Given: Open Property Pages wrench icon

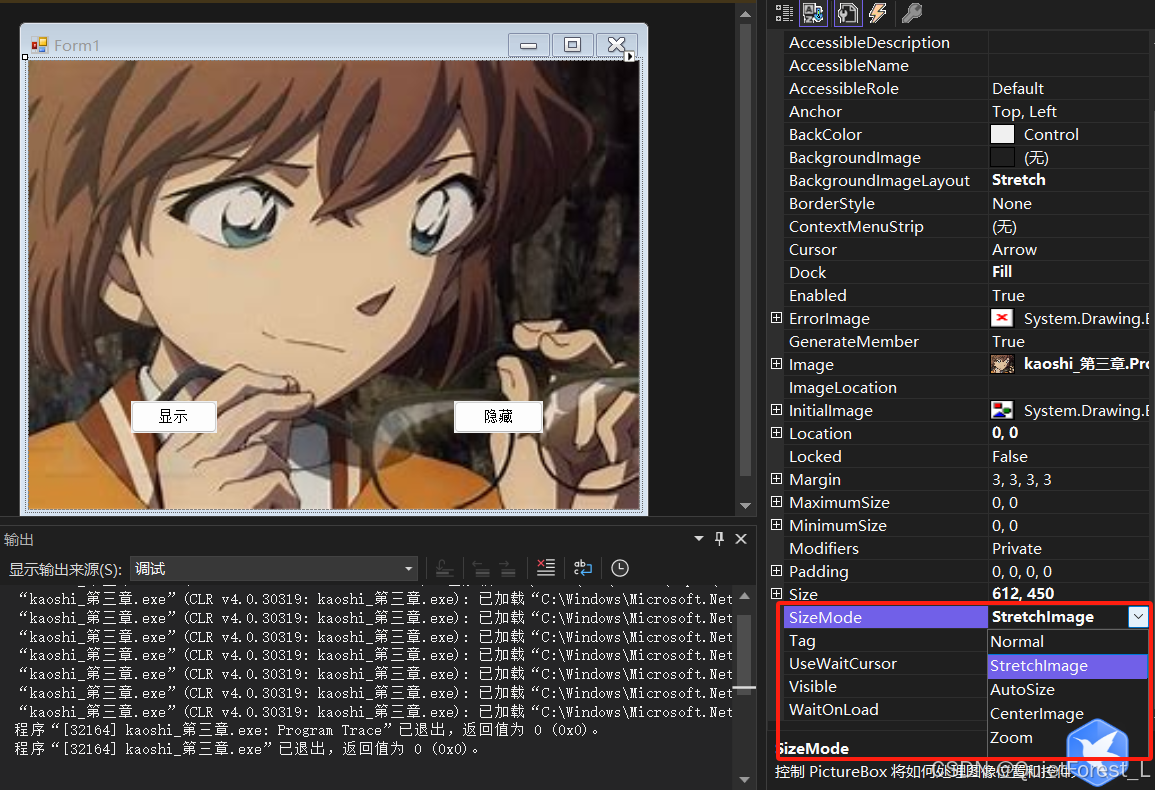Looking at the screenshot, I should click(912, 13).
